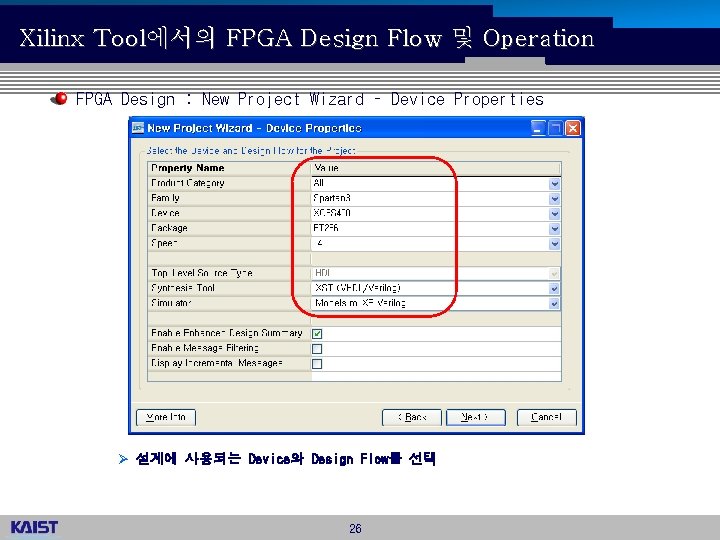Viewport: 720px width, 540px height.
Task: Click the Synthesis Tool label
Action: pos(183,288)
